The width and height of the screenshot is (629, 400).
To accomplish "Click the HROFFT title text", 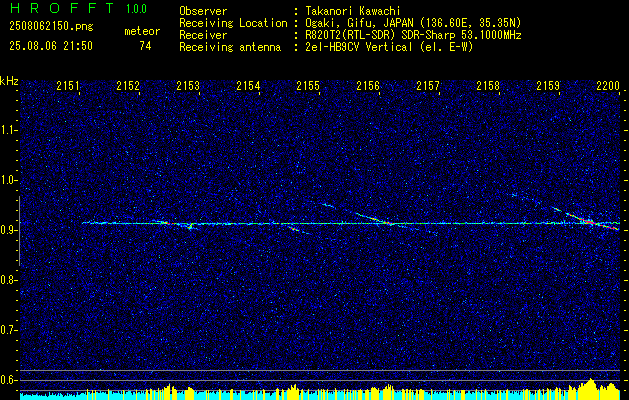I will point(62,8).
